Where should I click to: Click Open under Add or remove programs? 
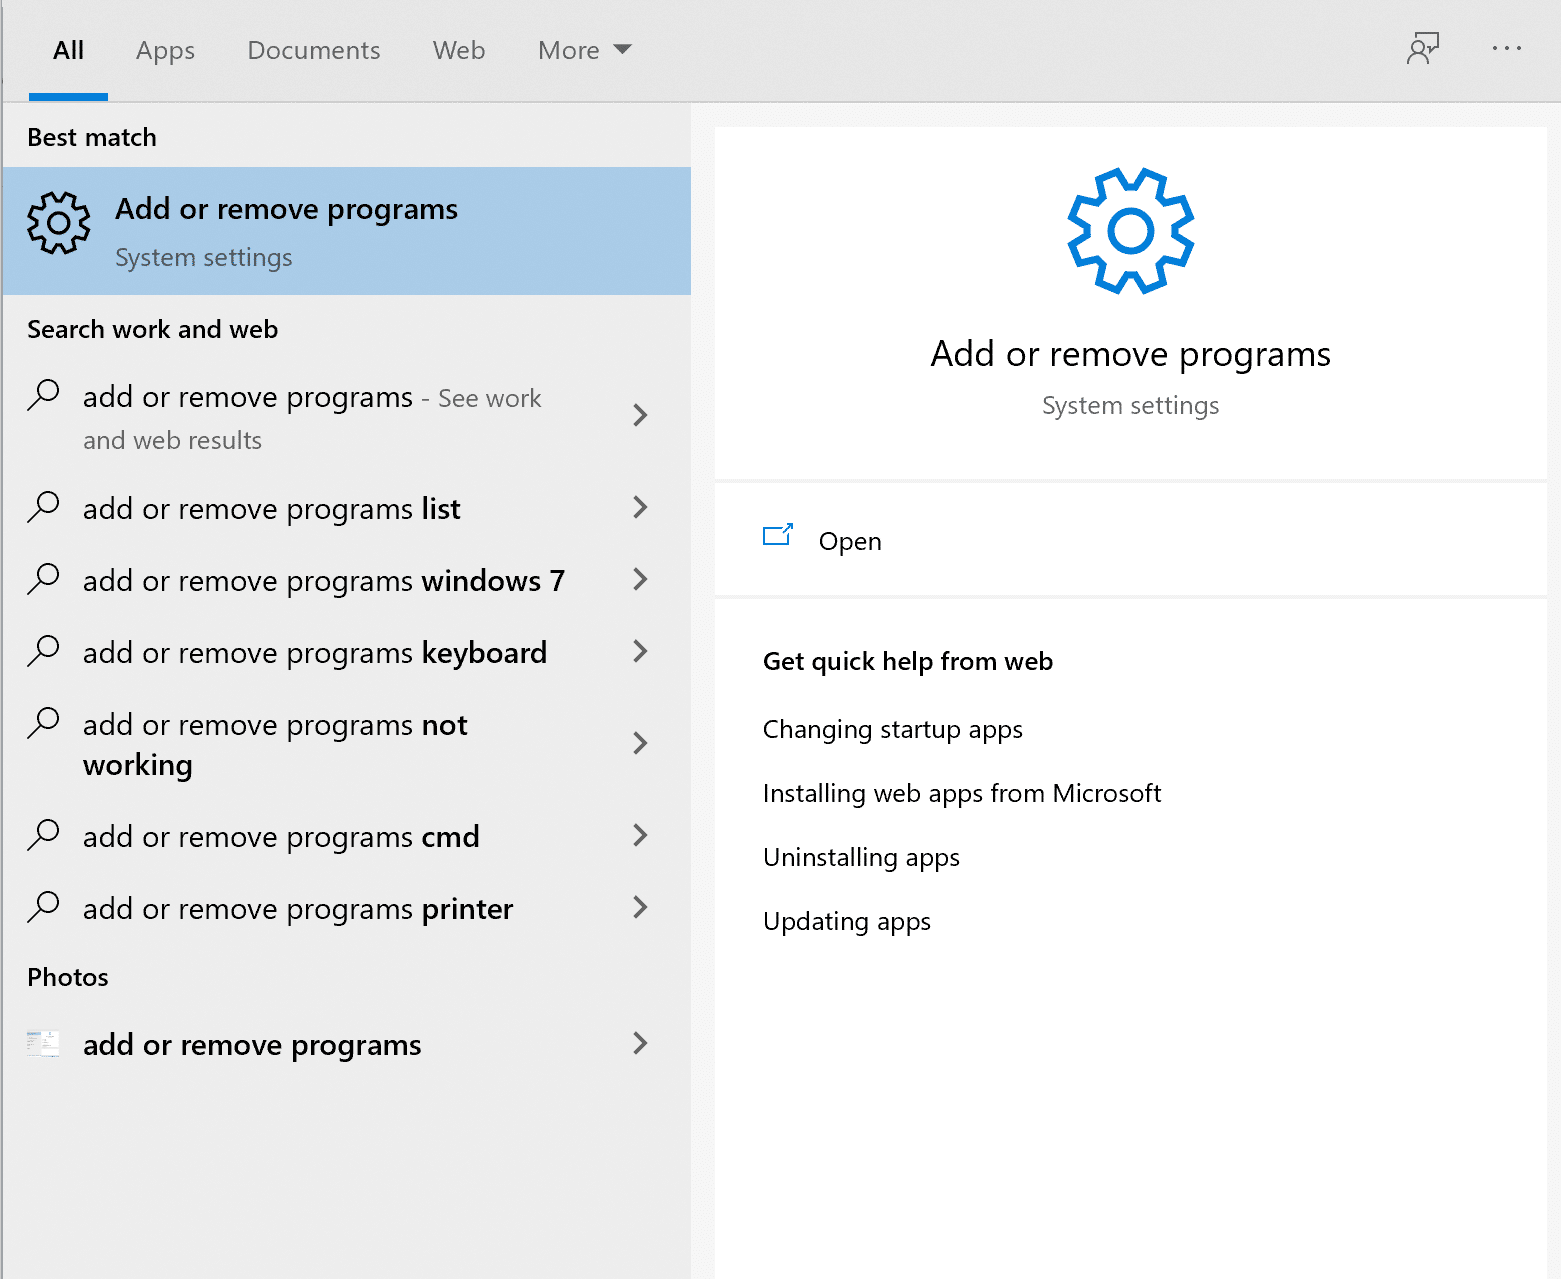[849, 541]
